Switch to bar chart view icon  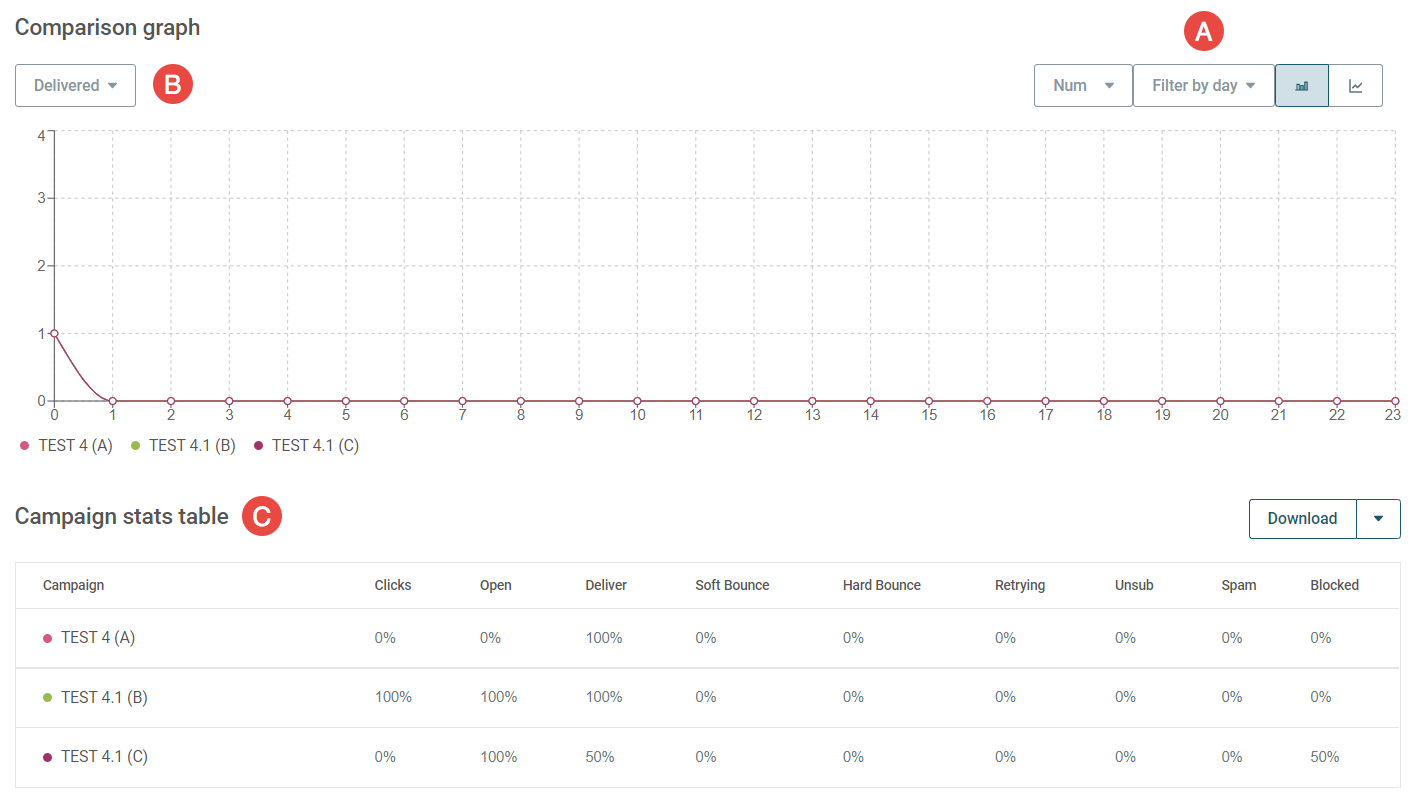pyautogui.click(x=1302, y=86)
